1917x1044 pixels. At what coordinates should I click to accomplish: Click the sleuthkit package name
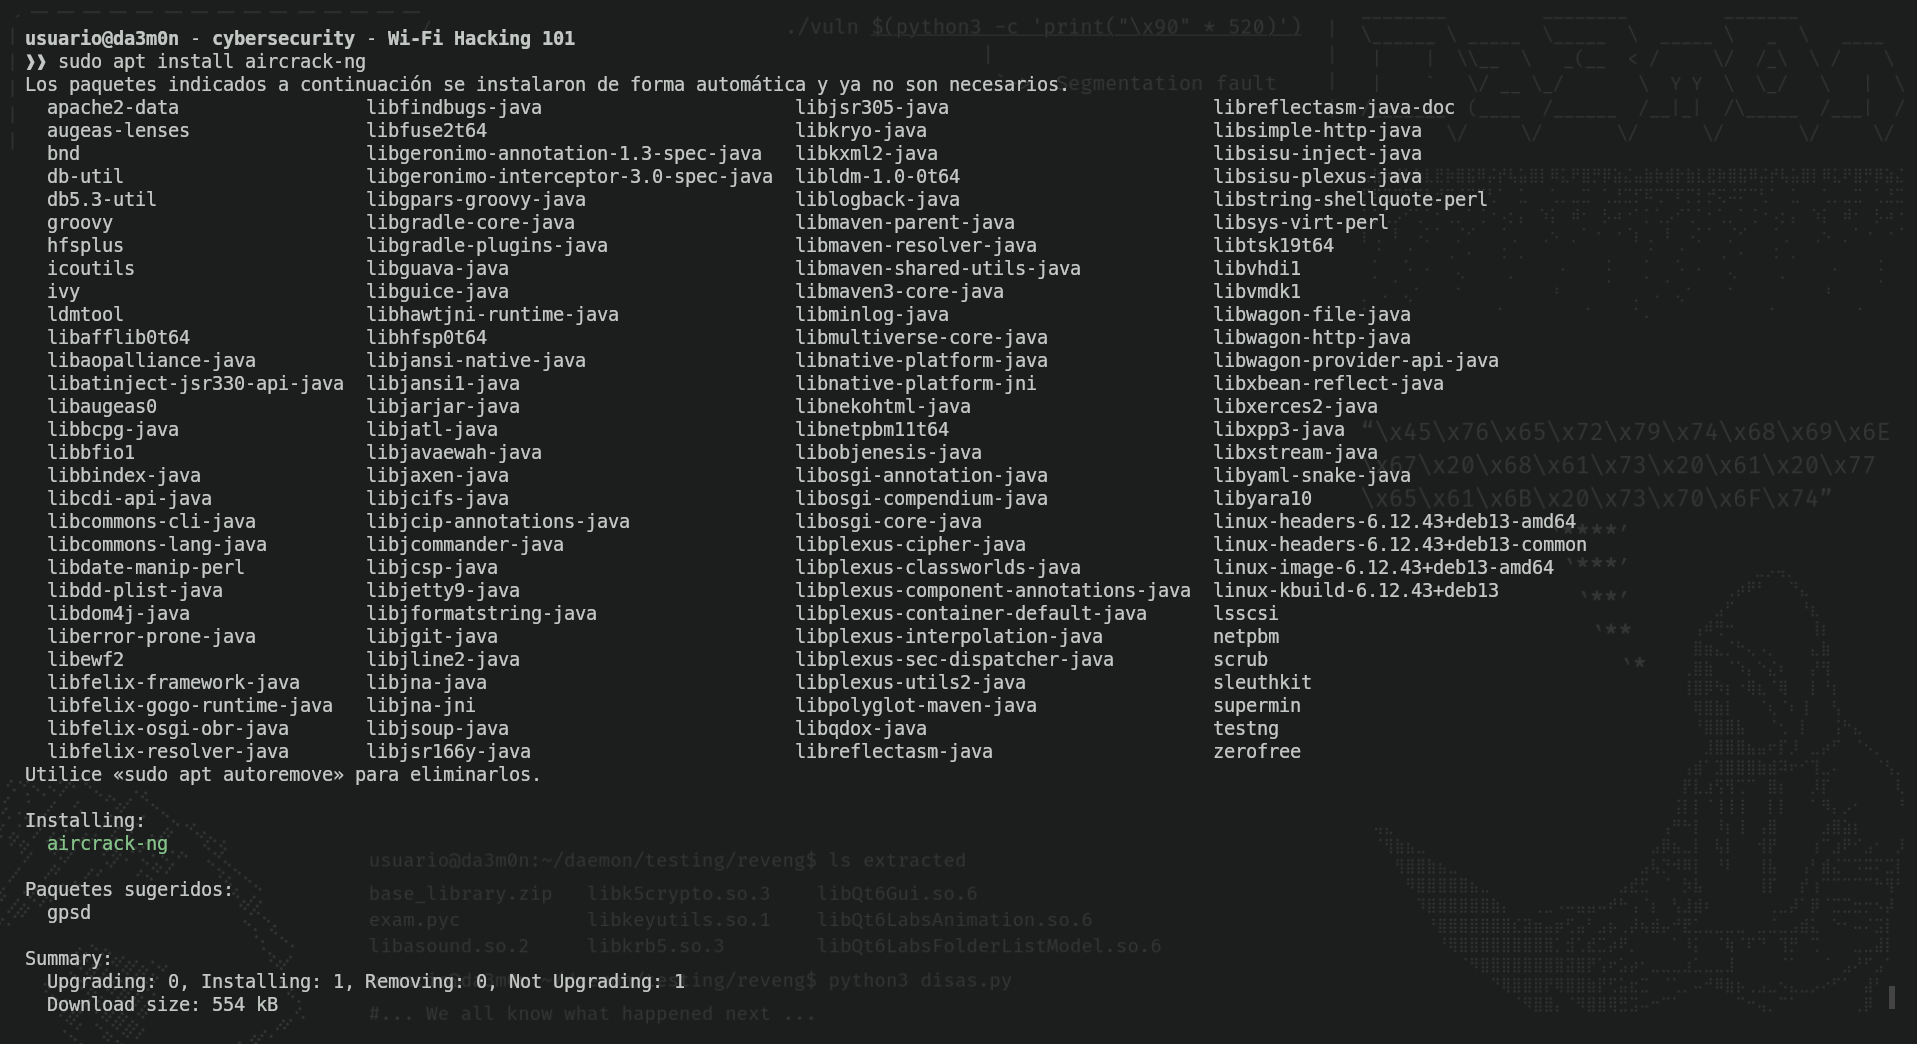click(x=1262, y=682)
